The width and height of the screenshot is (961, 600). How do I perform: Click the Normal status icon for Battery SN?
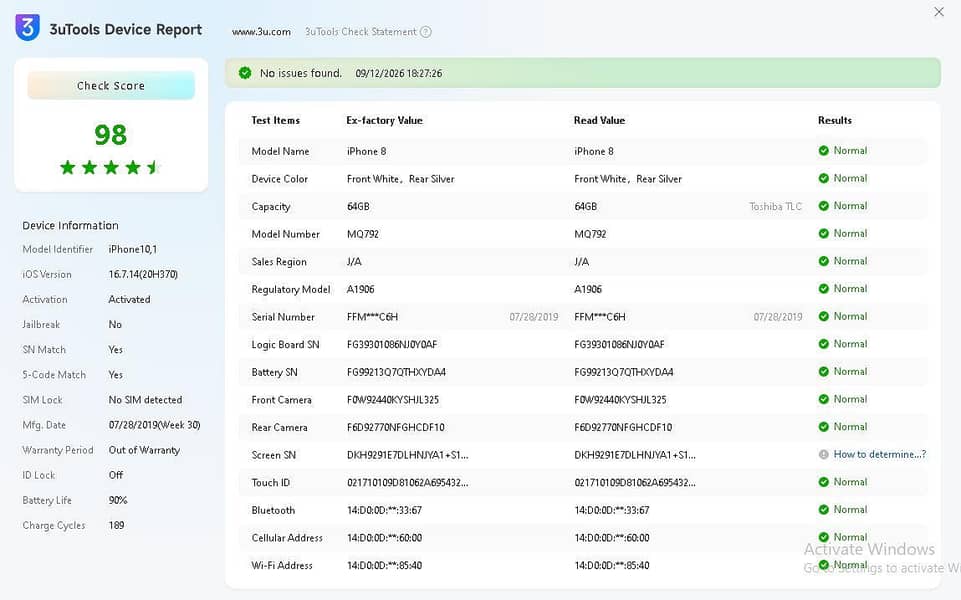click(824, 371)
